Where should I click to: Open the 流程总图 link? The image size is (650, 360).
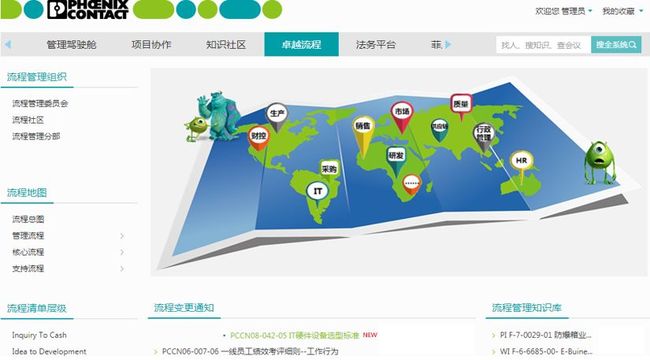28,219
